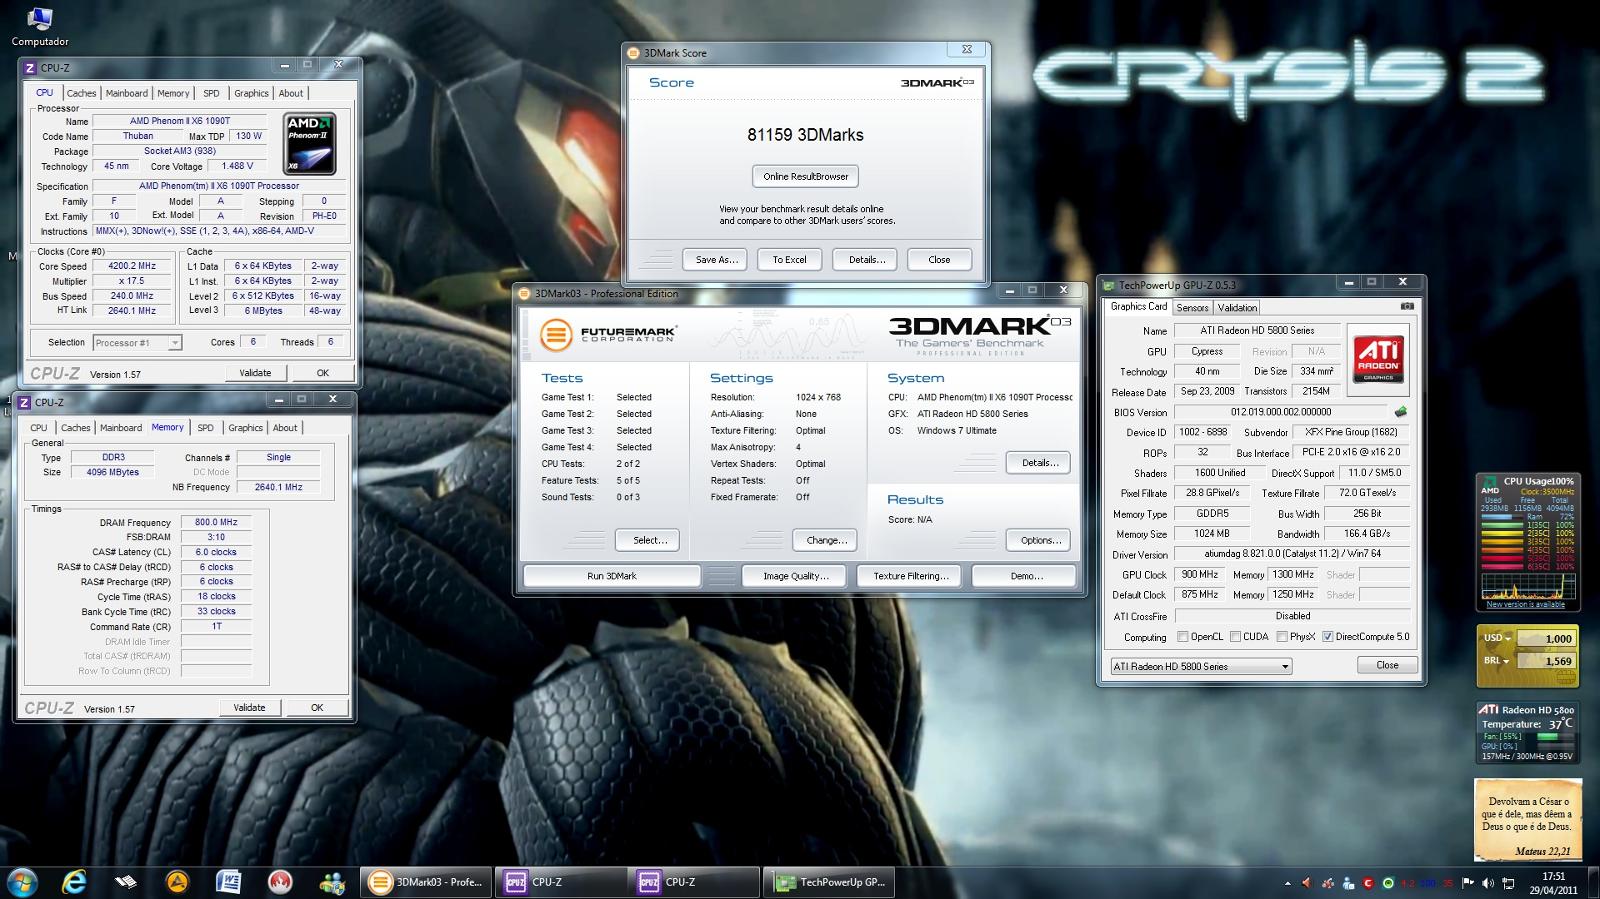Screen dimensions: 1600x899
Task: Open the Computador desktop icon
Action: point(40,26)
